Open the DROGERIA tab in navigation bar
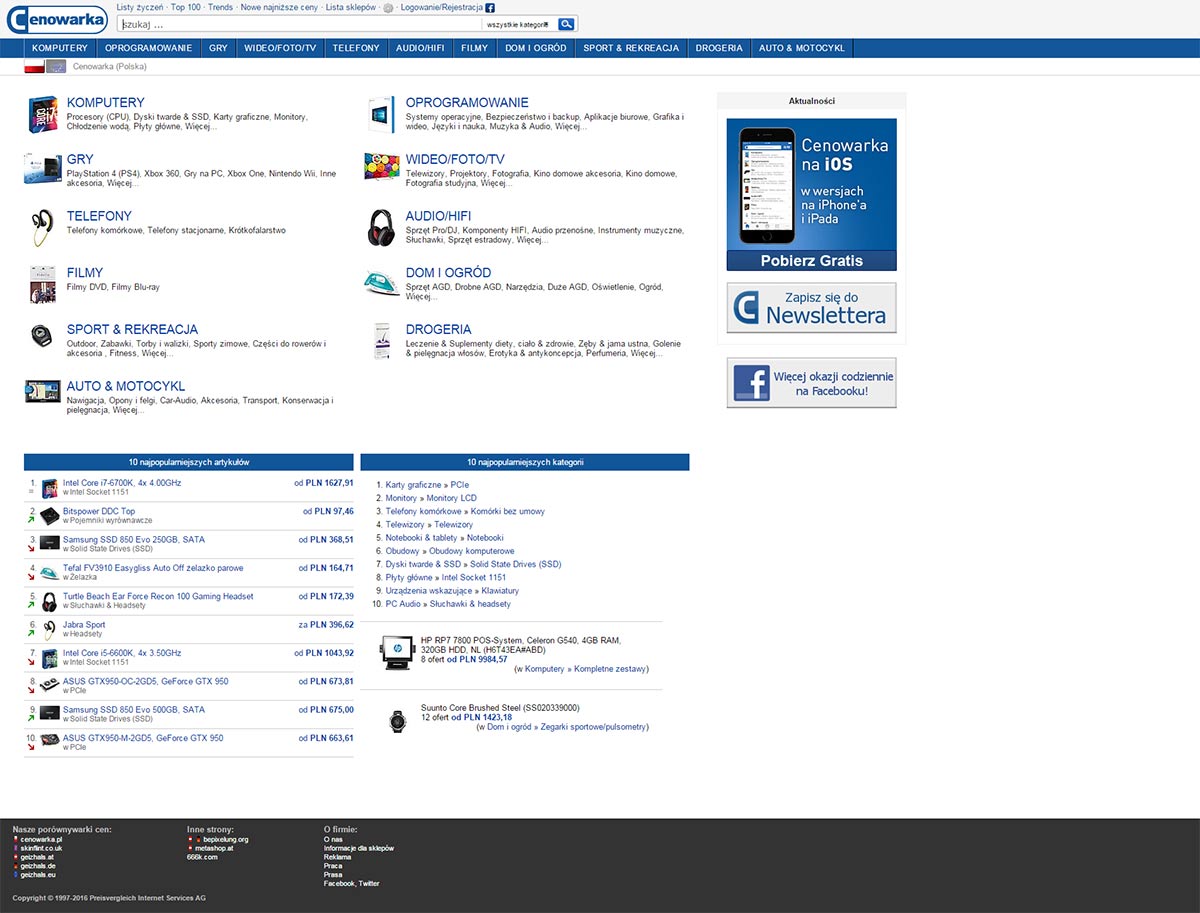The image size is (1200, 913). pyautogui.click(x=719, y=48)
